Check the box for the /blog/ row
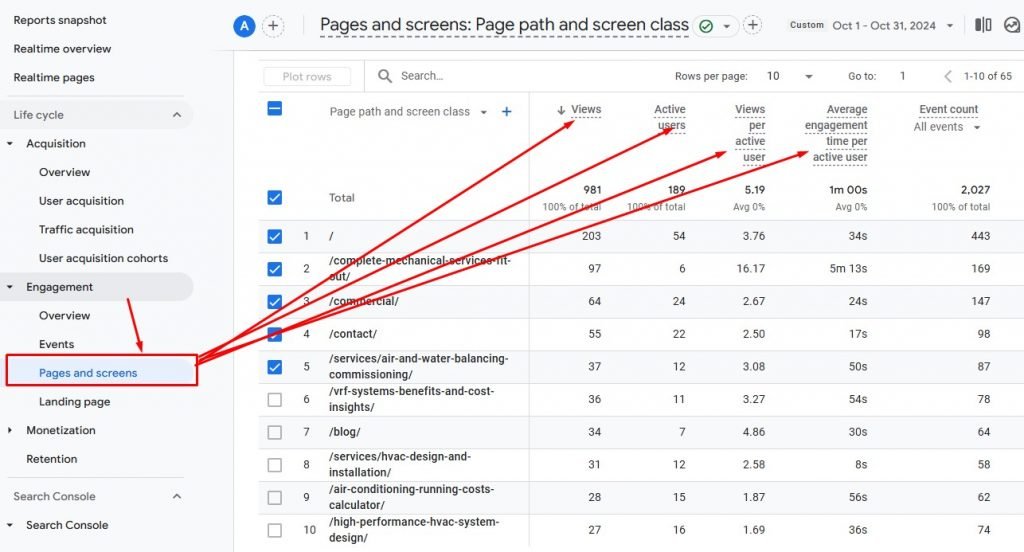The height and width of the screenshot is (552, 1024). [275, 432]
